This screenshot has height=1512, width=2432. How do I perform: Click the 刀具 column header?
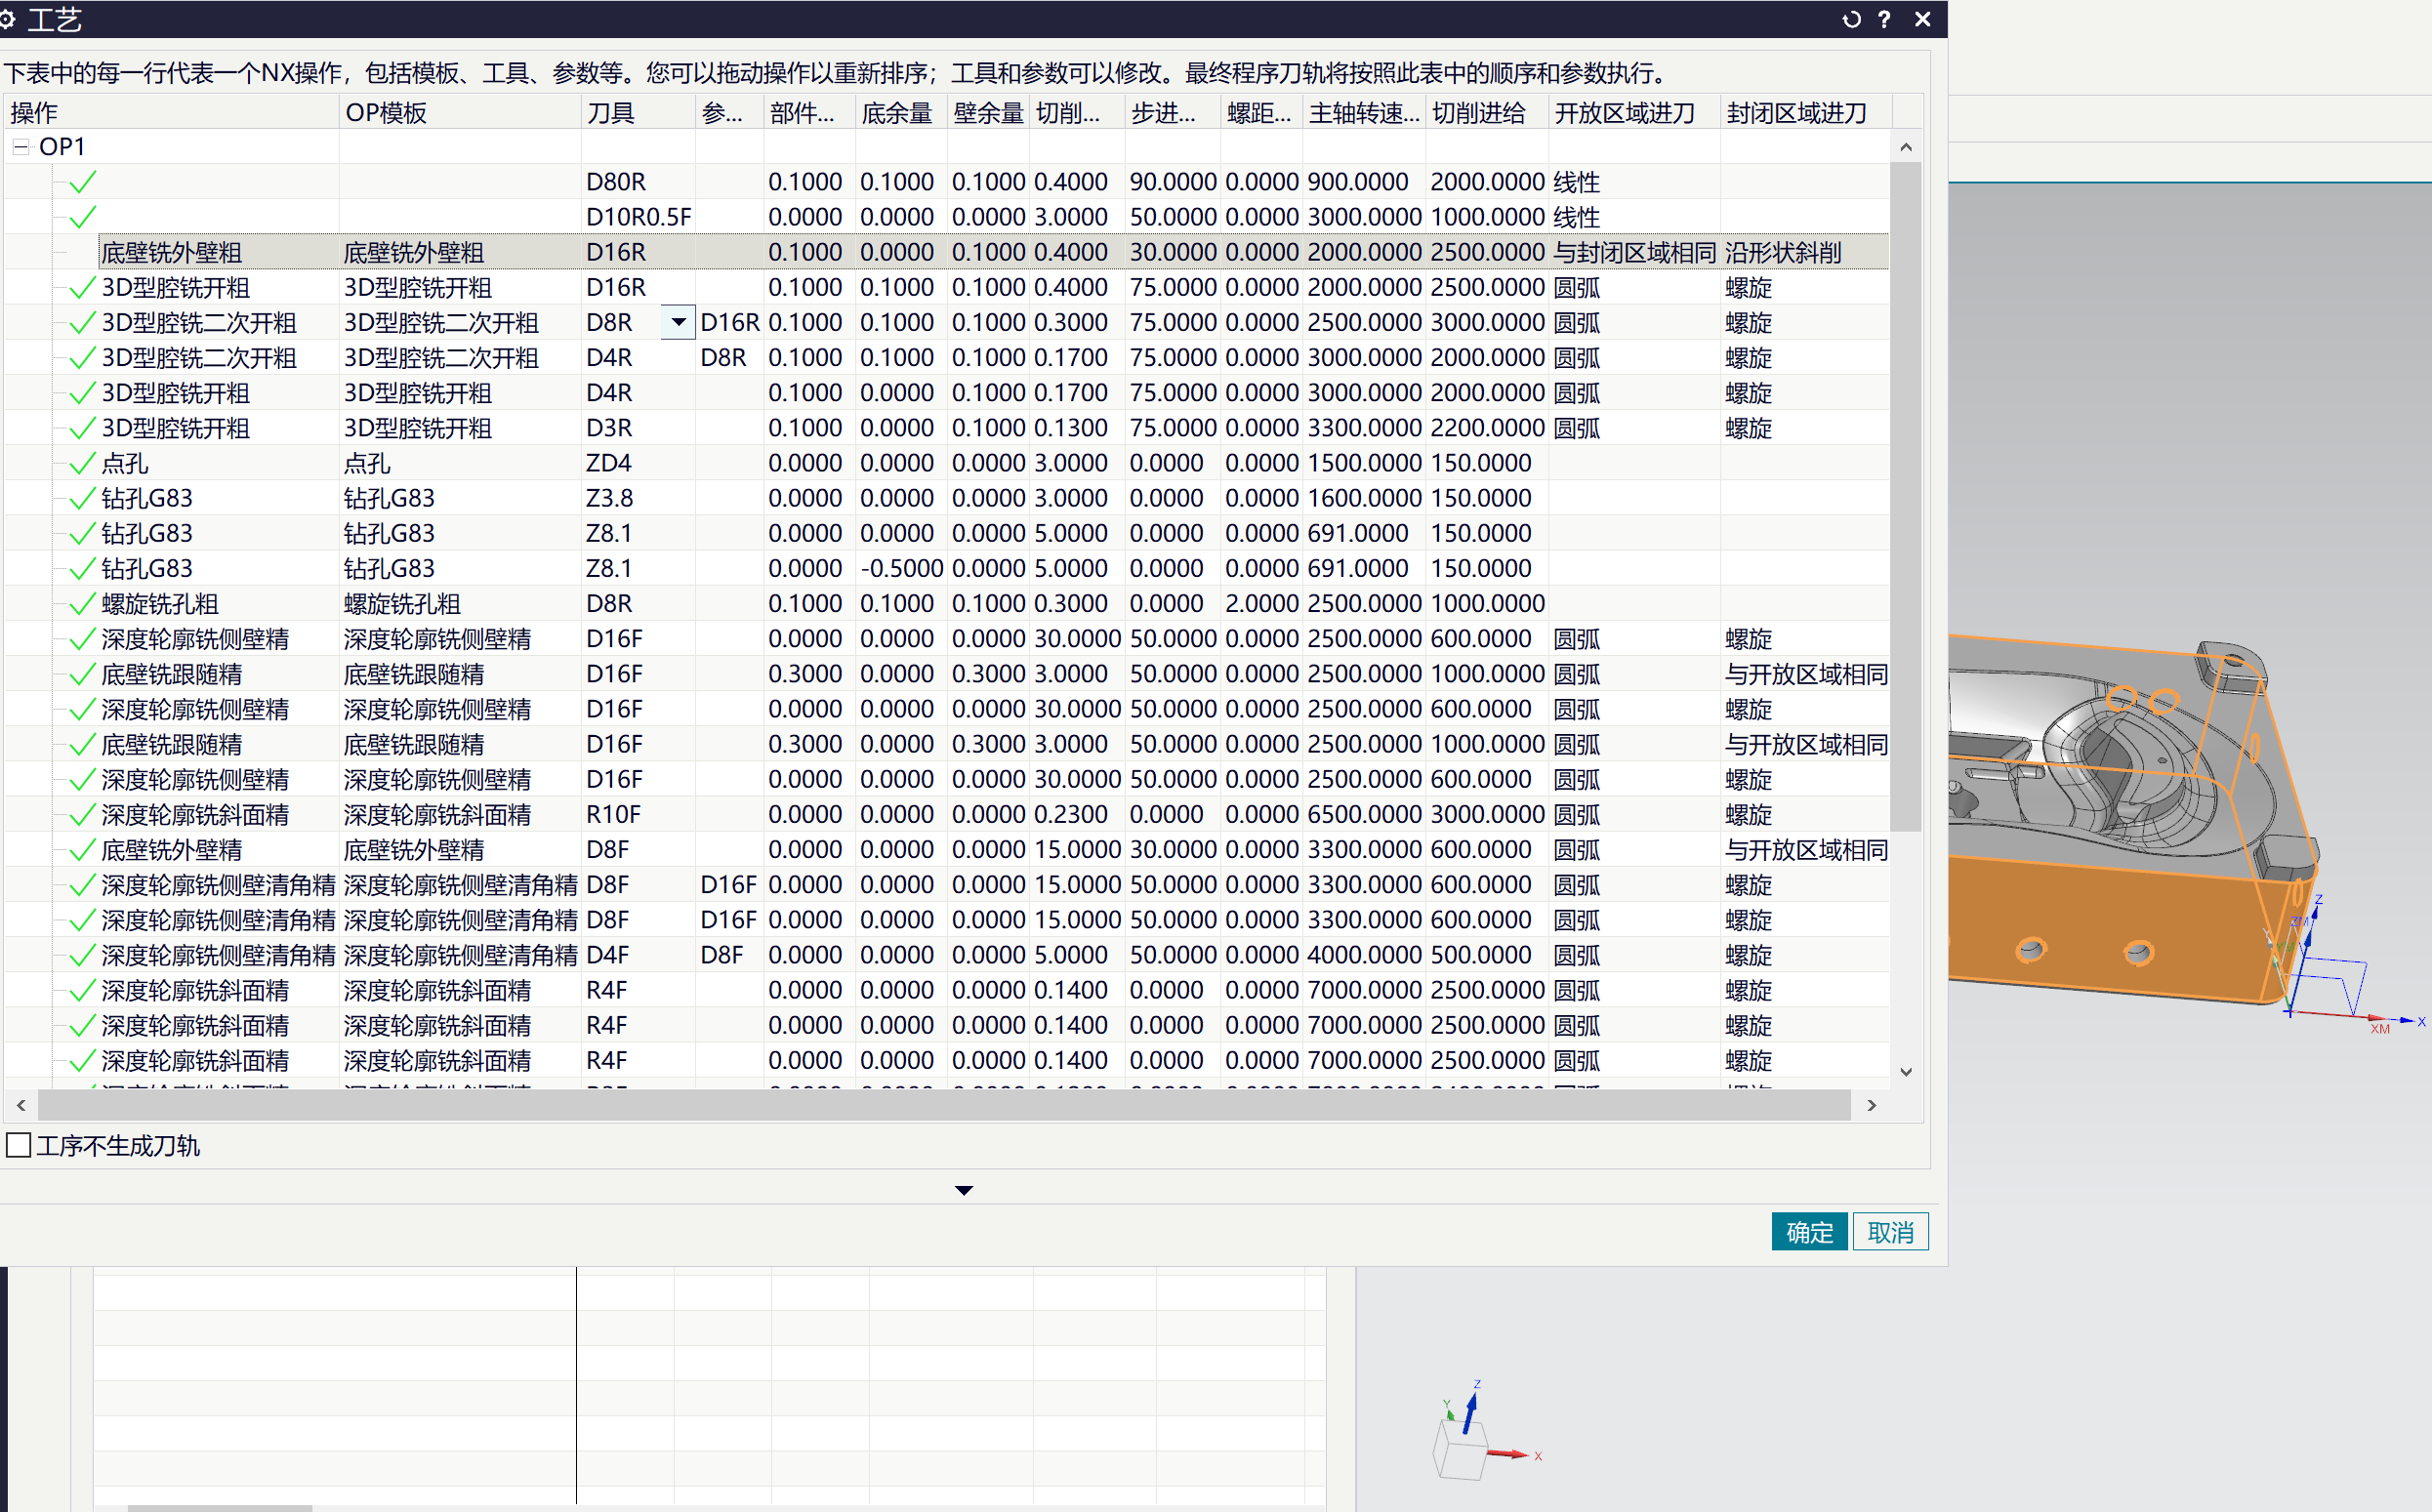(638, 113)
